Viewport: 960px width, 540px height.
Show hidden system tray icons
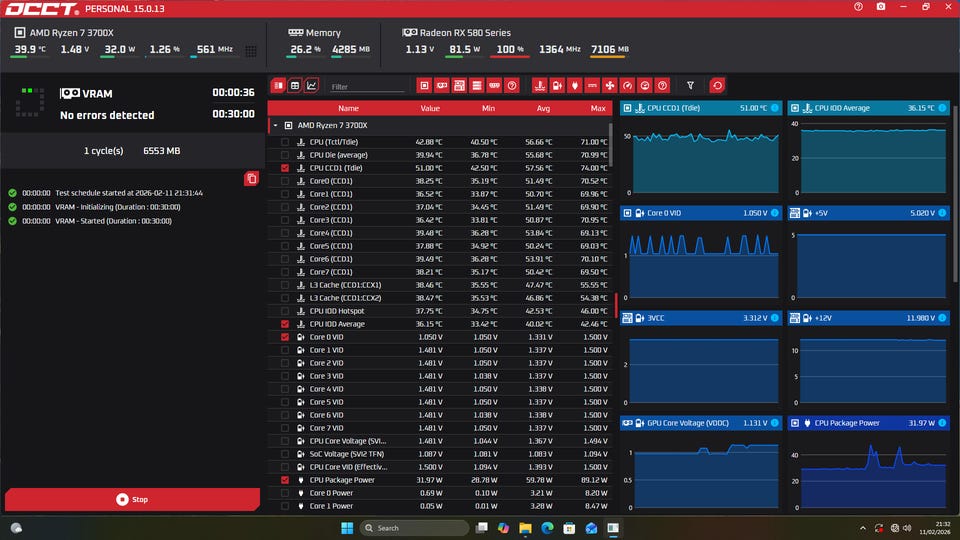click(x=863, y=528)
